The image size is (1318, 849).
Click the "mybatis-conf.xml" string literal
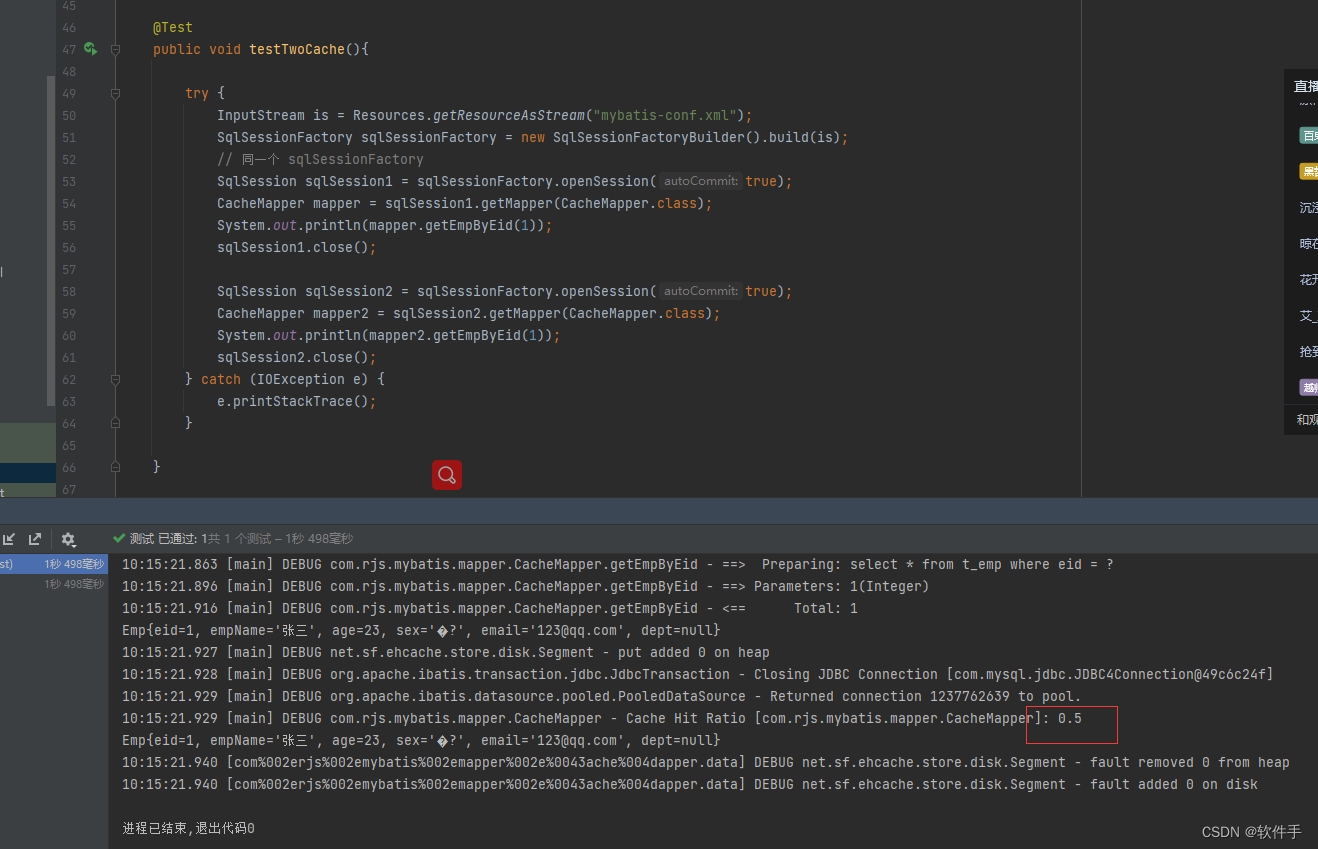click(663, 115)
